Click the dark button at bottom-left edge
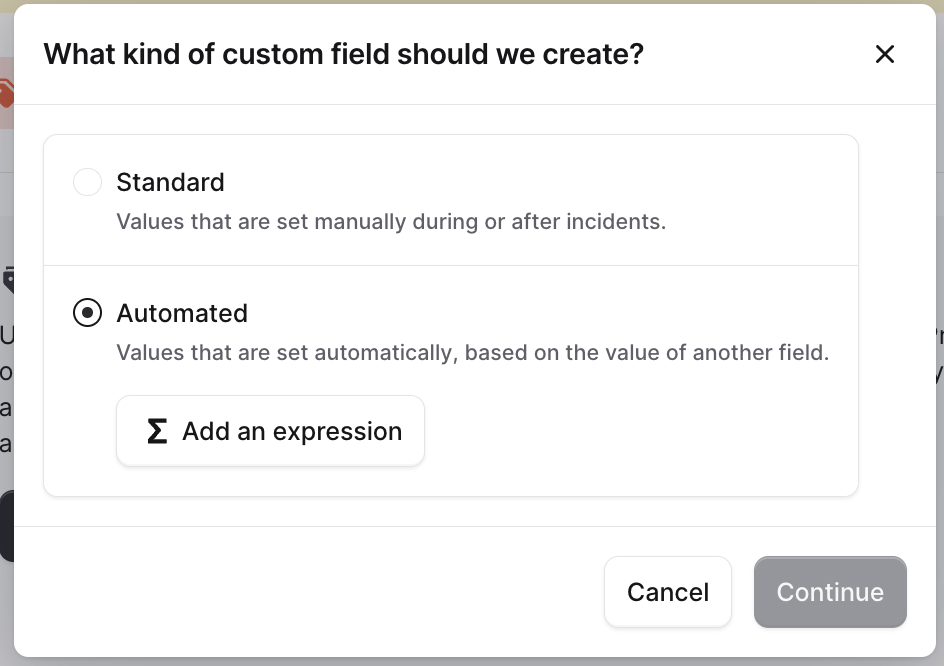Image resolution: width=944 pixels, height=666 pixels. (x=5, y=526)
